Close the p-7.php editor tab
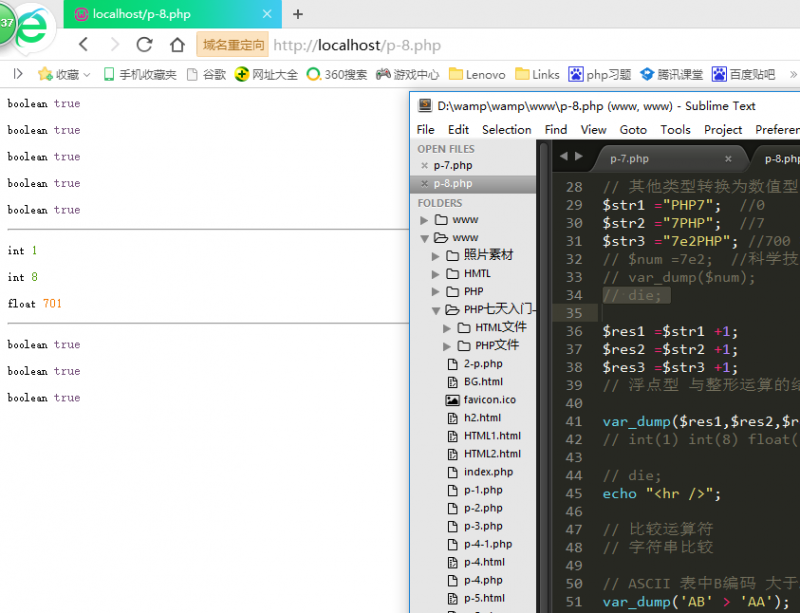800x613 pixels. tap(728, 158)
